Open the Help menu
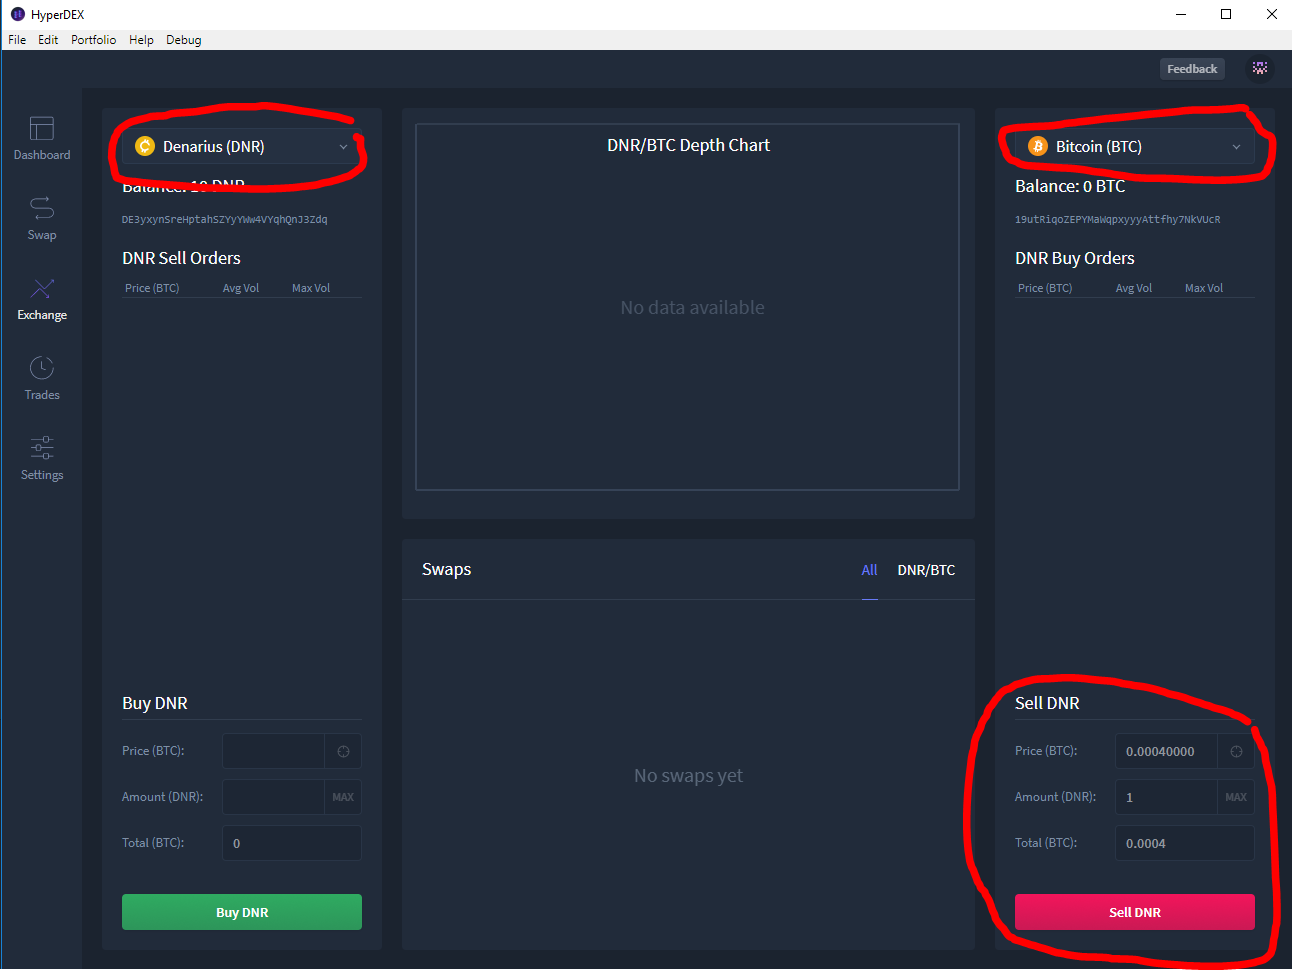This screenshot has width=1292, height=970. pyautogui.click(x=141, y=40)
